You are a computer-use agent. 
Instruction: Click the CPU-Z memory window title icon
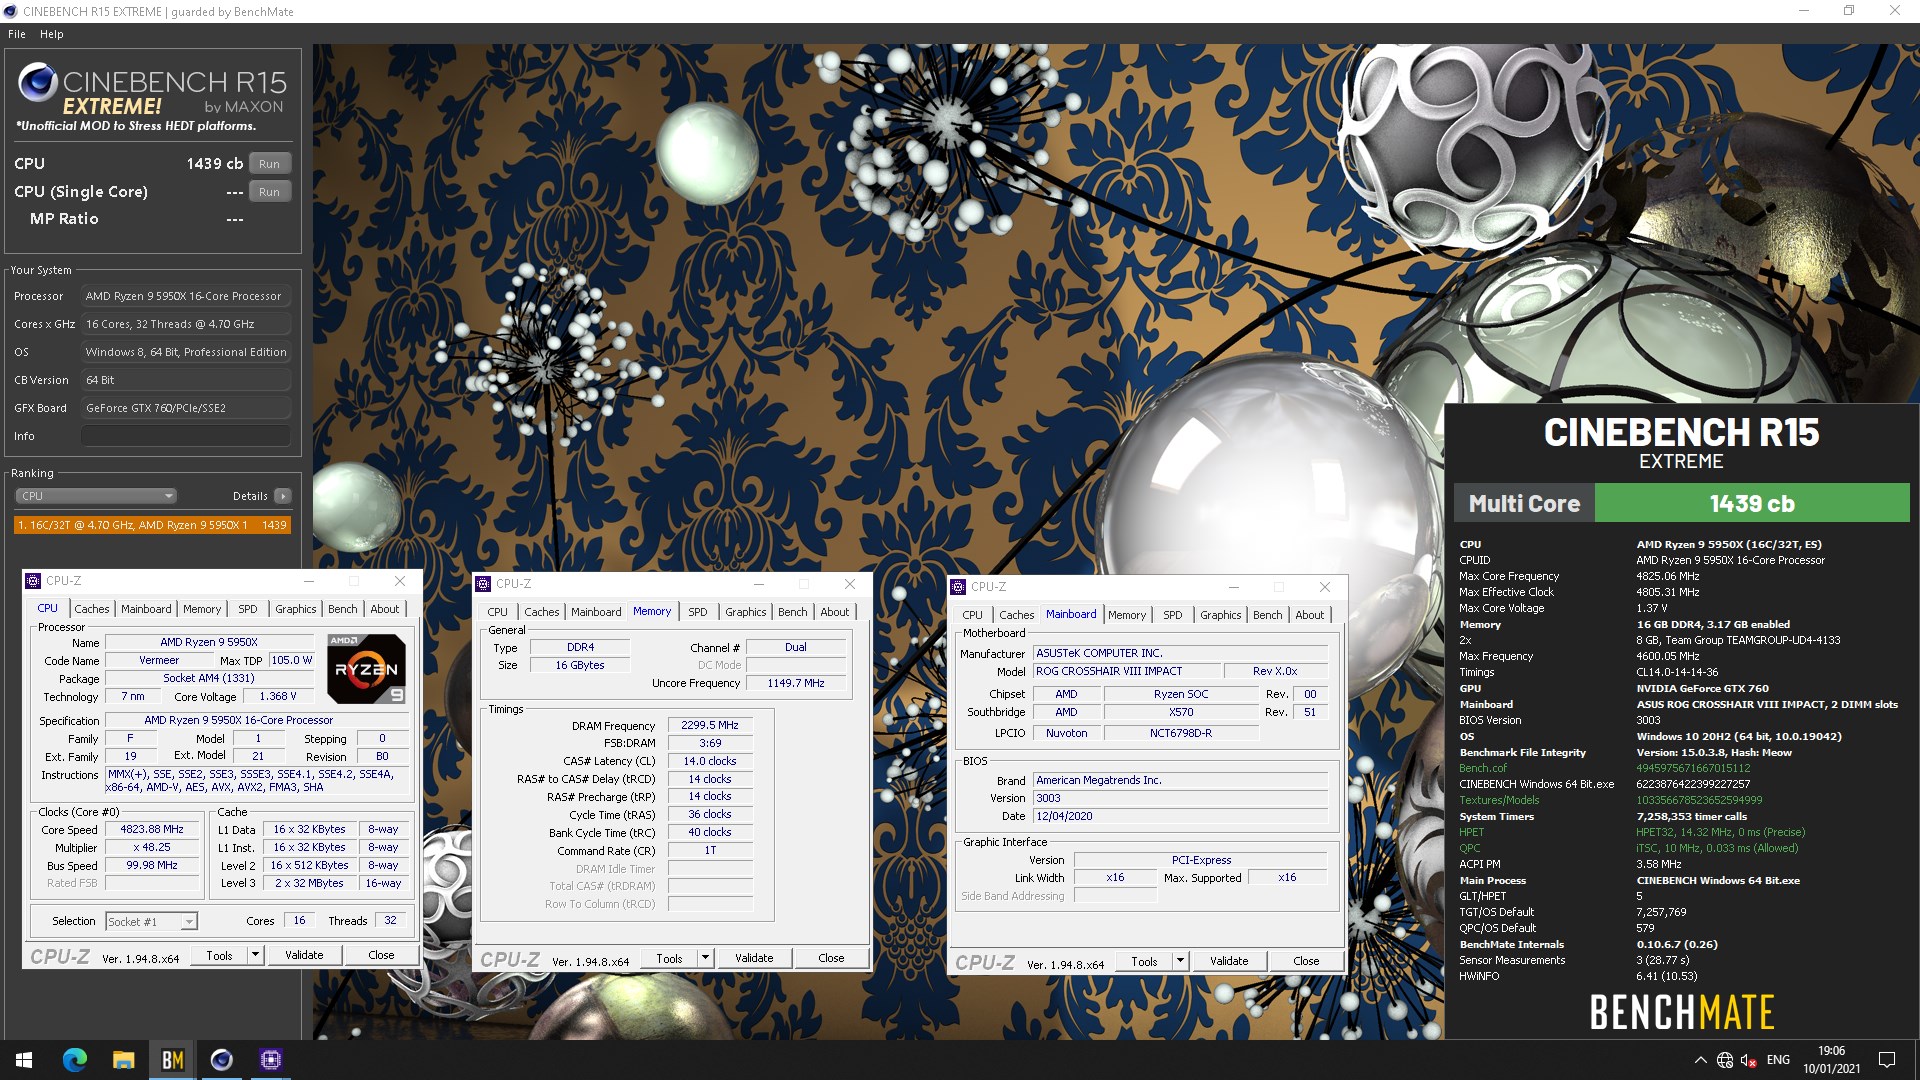483,584
